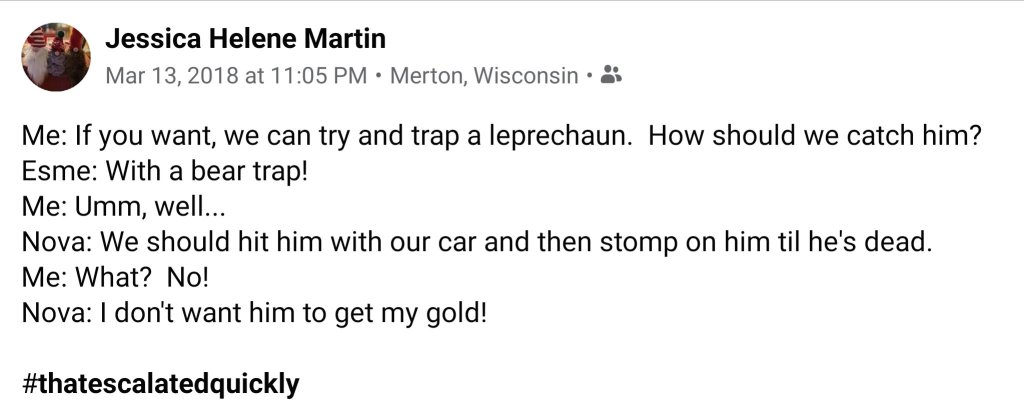The image size is (1024, 402).
Task: Open the Jessica Helene Martin name link
Action: click(245, 39)
